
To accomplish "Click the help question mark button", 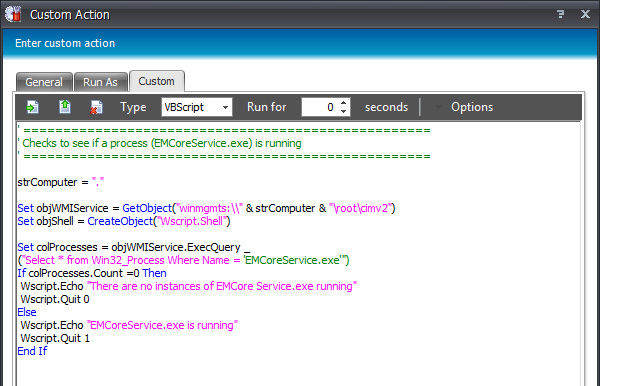I will pyautogui.click(x=561, y=14).
